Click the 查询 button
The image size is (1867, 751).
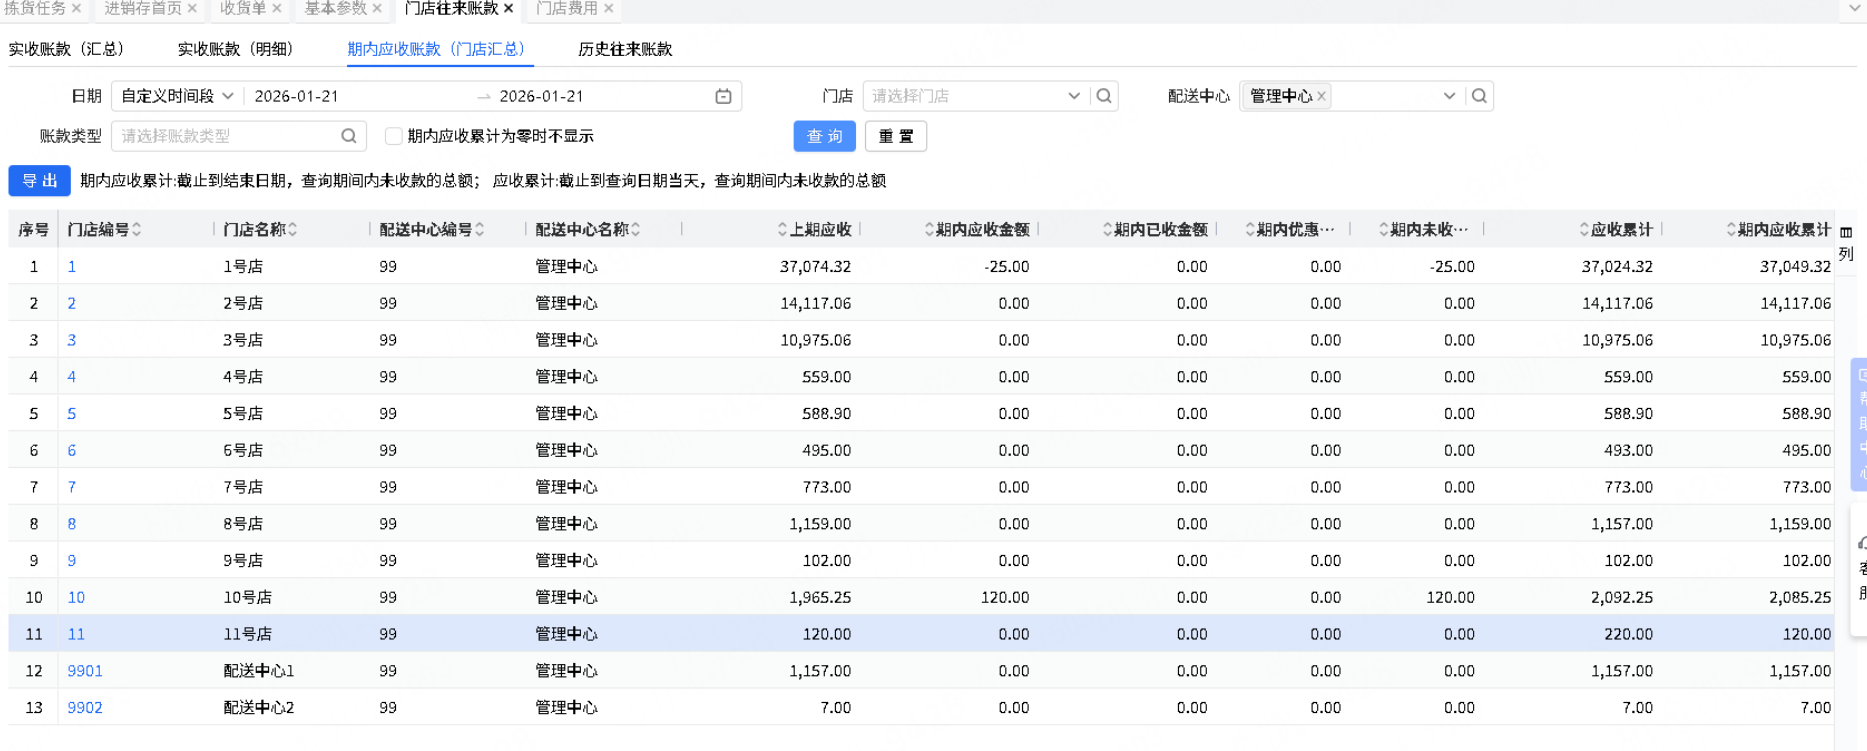pos(824,136)
